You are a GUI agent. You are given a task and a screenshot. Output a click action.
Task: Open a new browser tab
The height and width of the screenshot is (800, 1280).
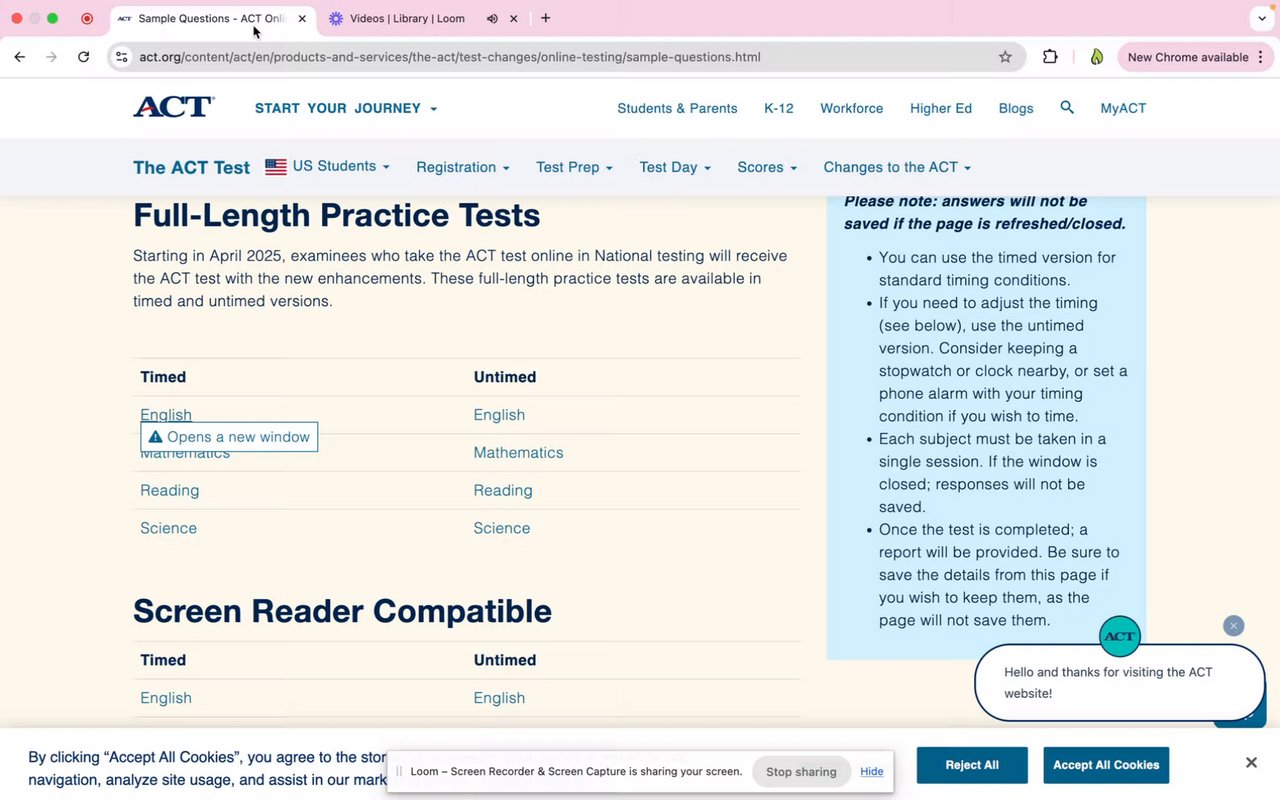[x=545, y=18]
